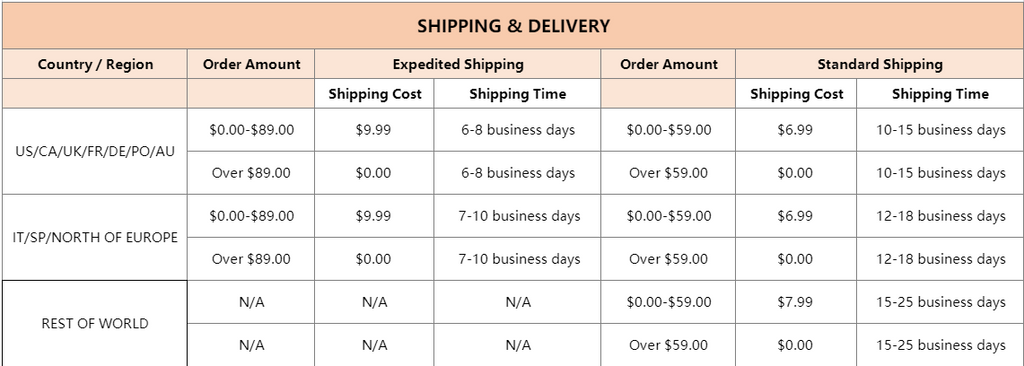Click the first $6.99 standard shipping cost cell
This screenshot has width=1024, height=366.
(795, 129)
